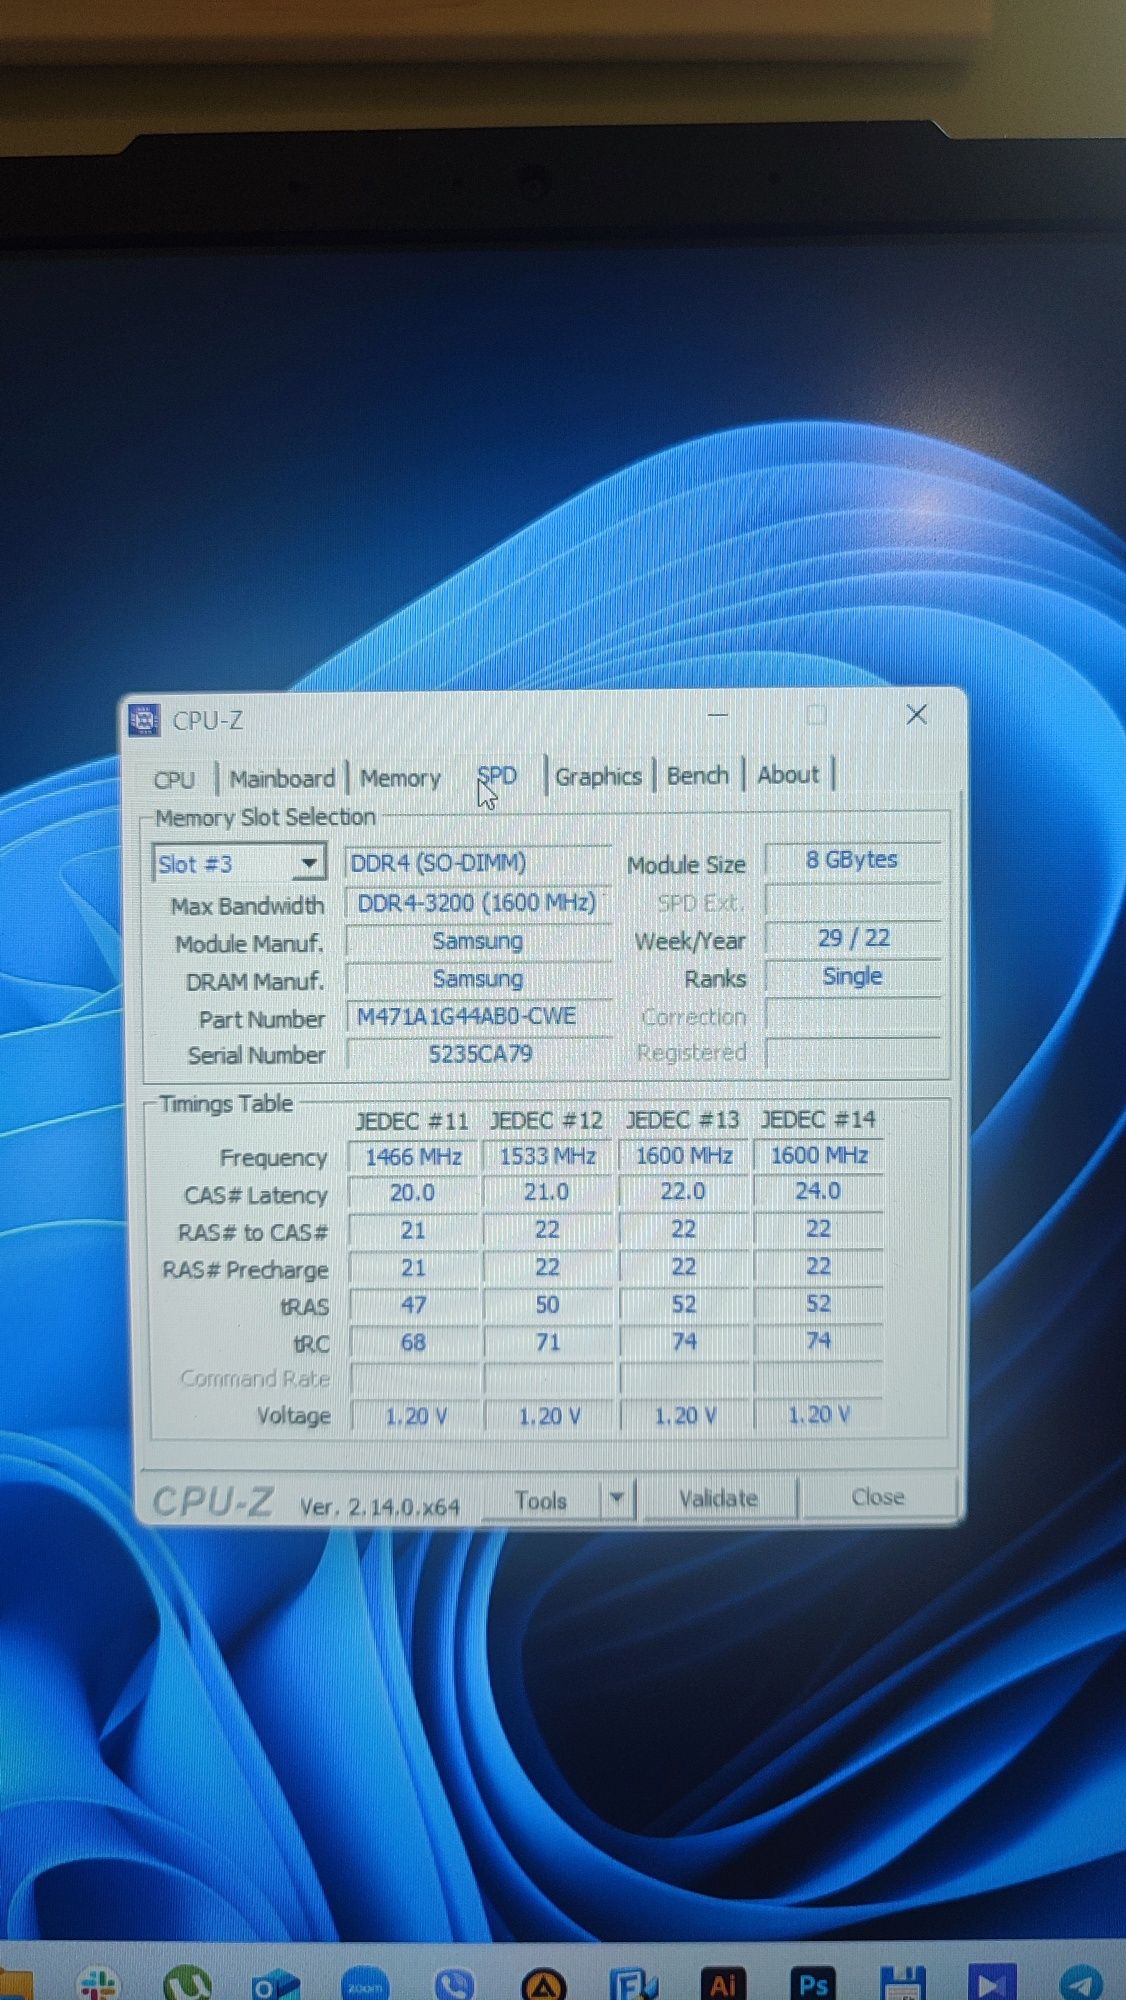Click the DRAM Manuf. Samsung value

(478, 978)
